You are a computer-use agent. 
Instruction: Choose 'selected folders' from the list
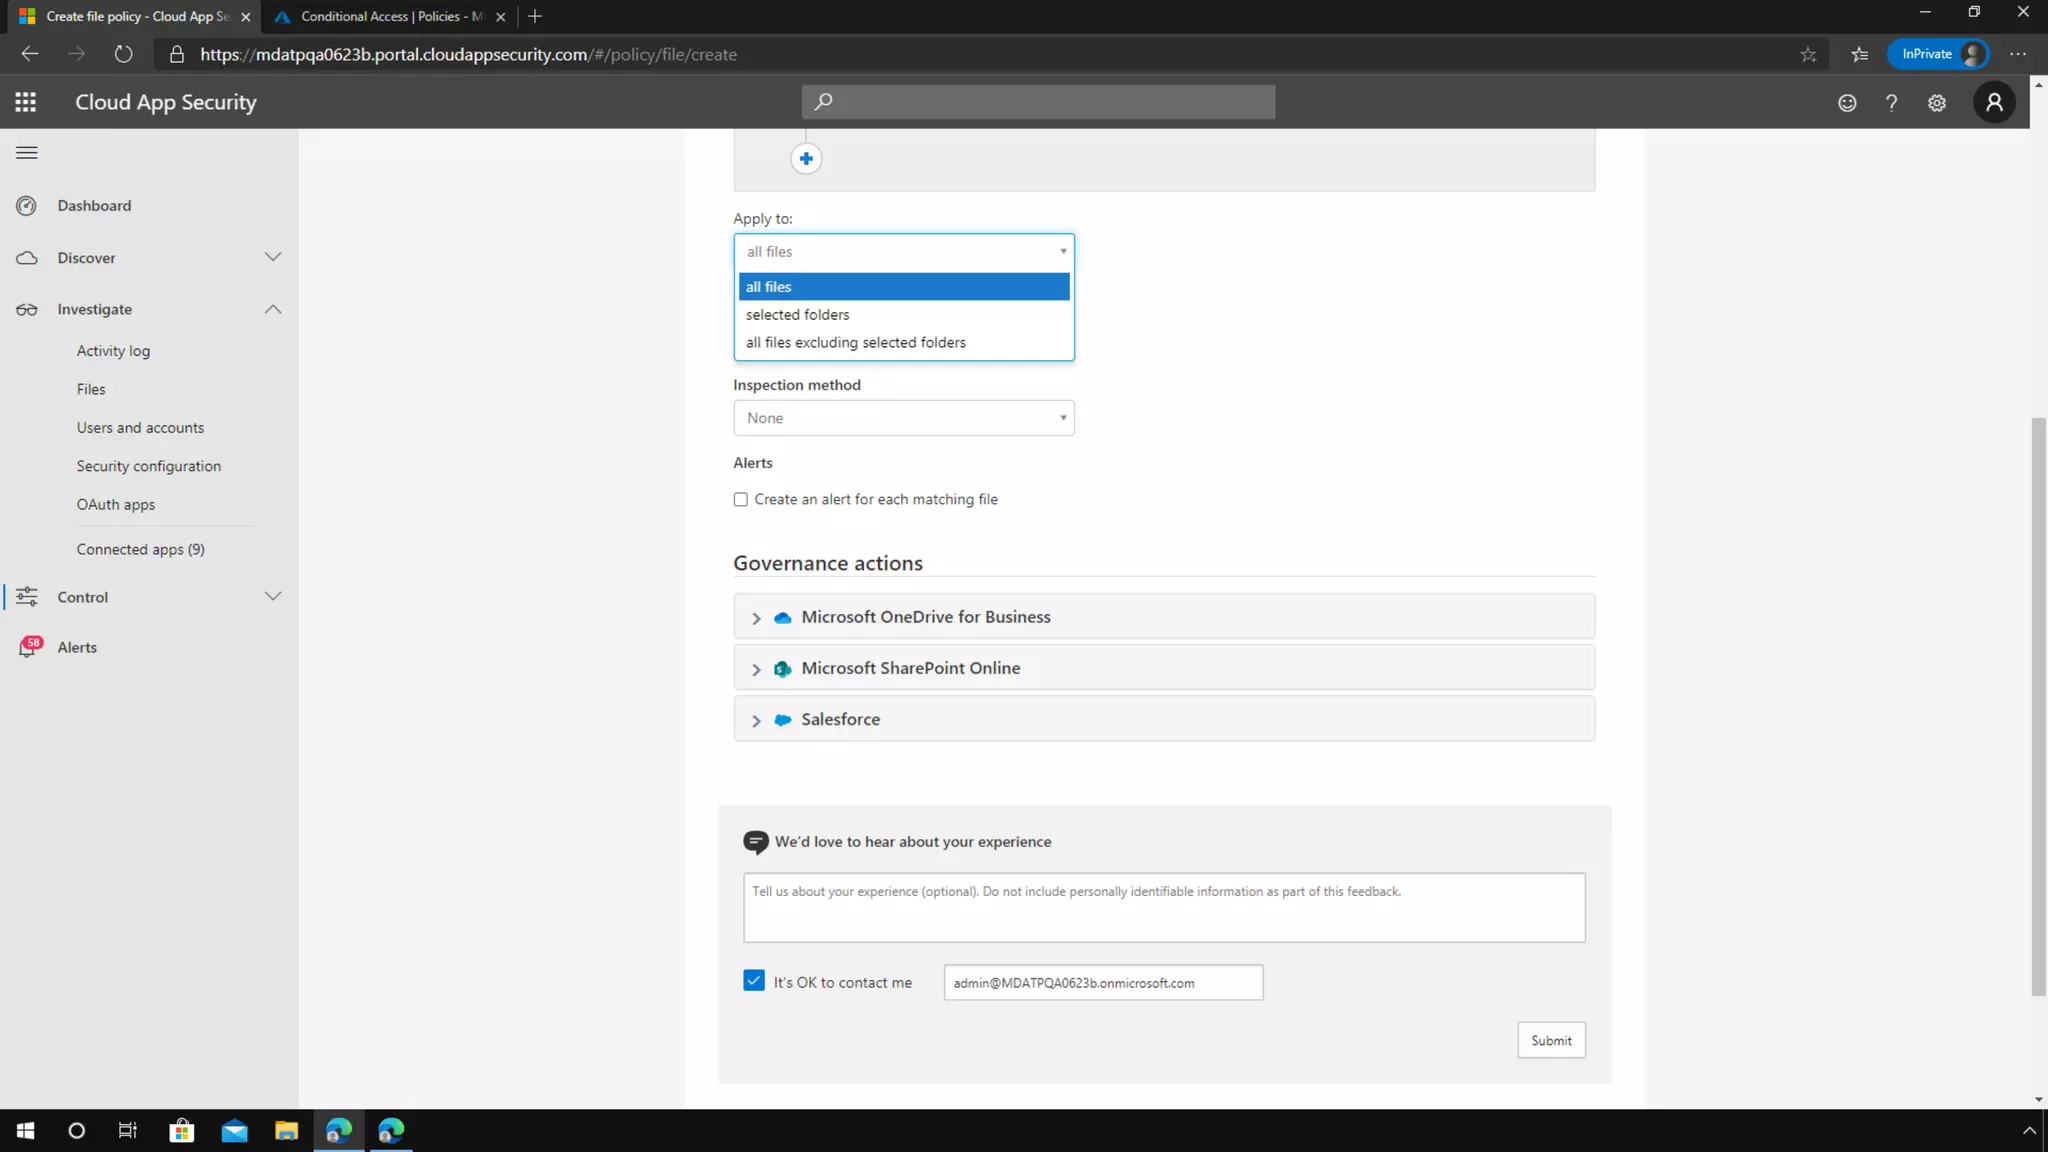797,315
